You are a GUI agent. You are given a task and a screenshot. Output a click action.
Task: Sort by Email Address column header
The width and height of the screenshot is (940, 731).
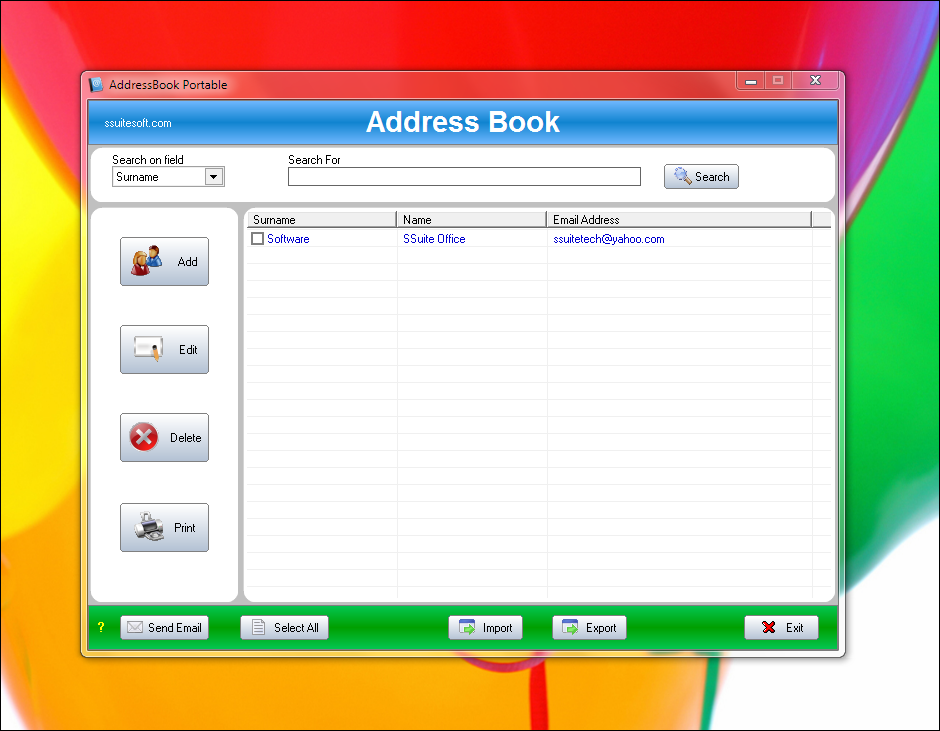(678, 219)
